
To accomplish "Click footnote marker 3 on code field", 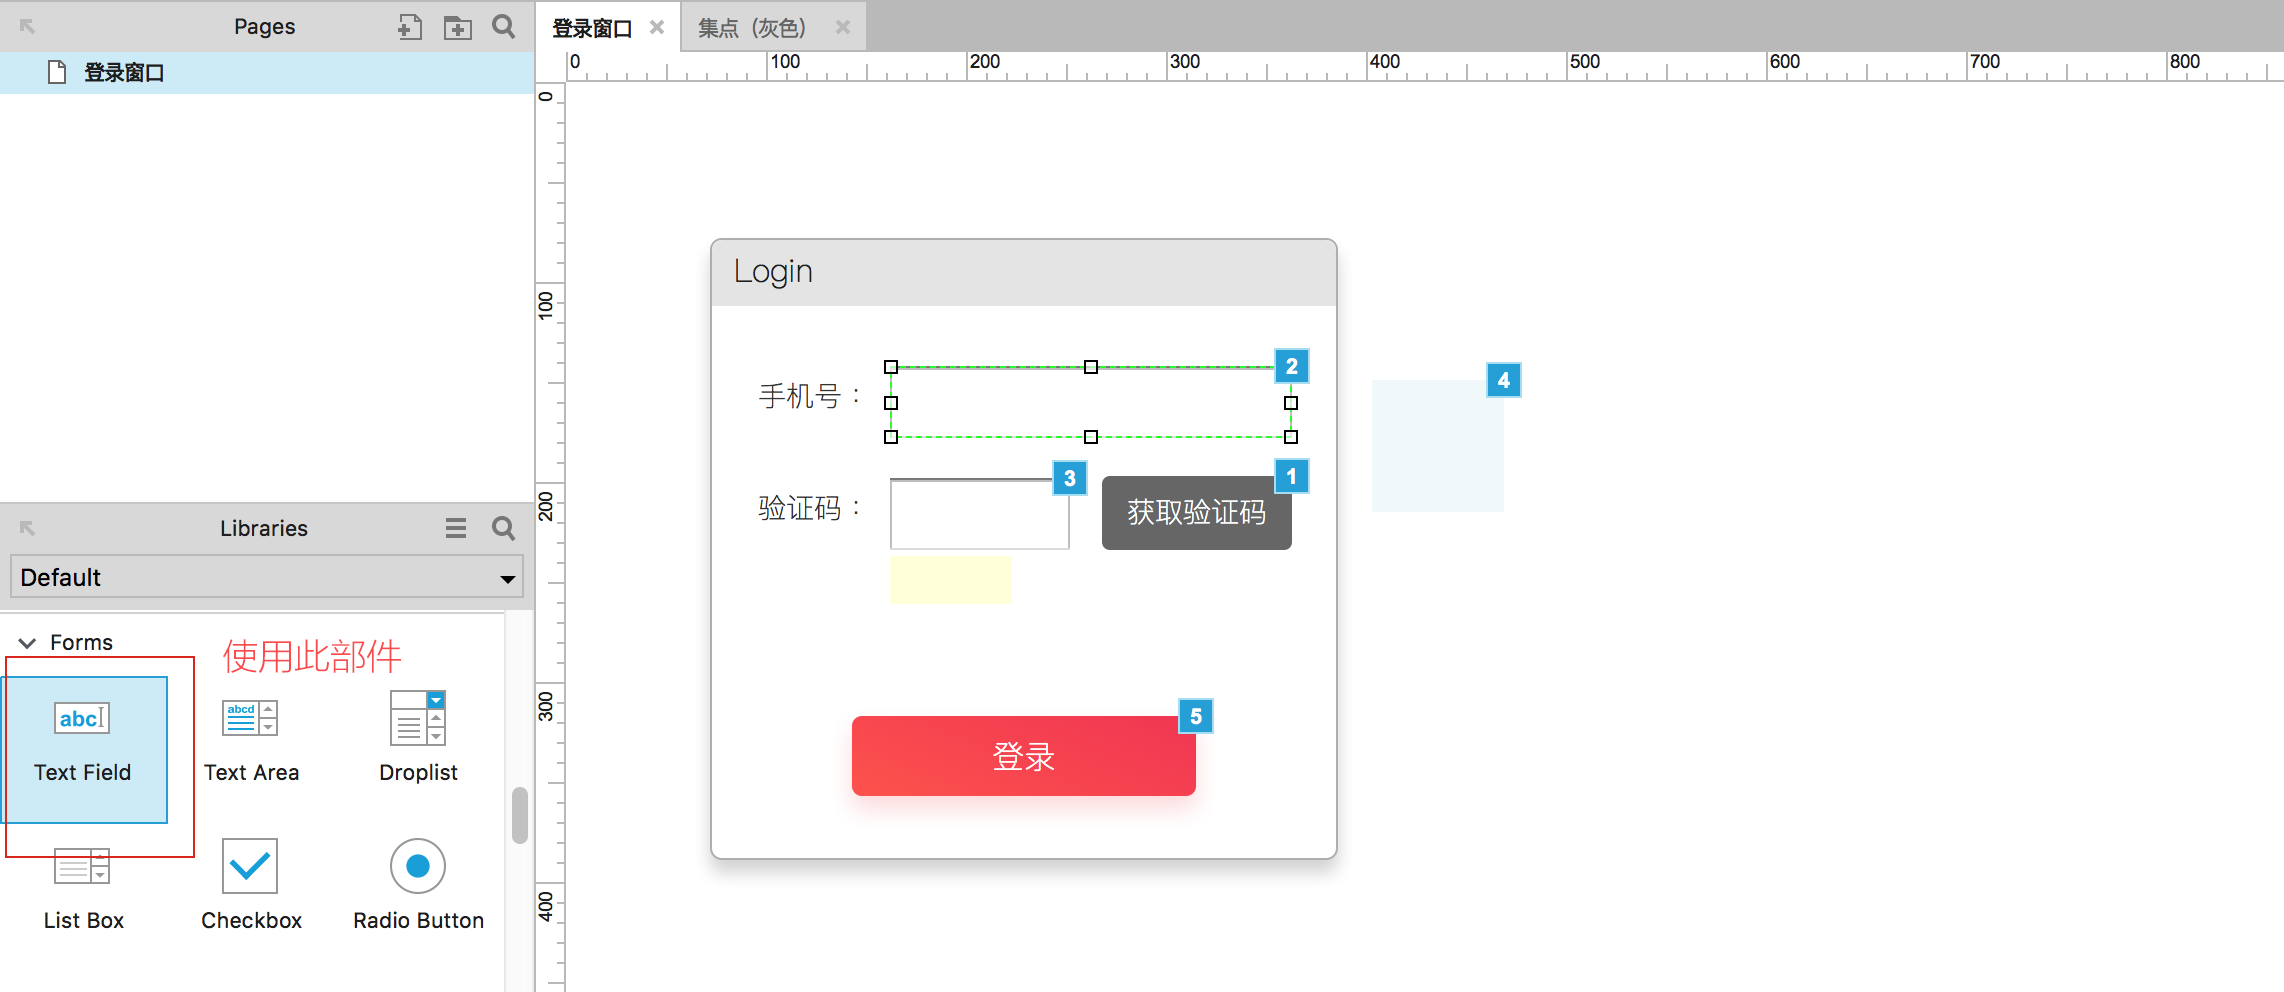I will pos(1069,478).
